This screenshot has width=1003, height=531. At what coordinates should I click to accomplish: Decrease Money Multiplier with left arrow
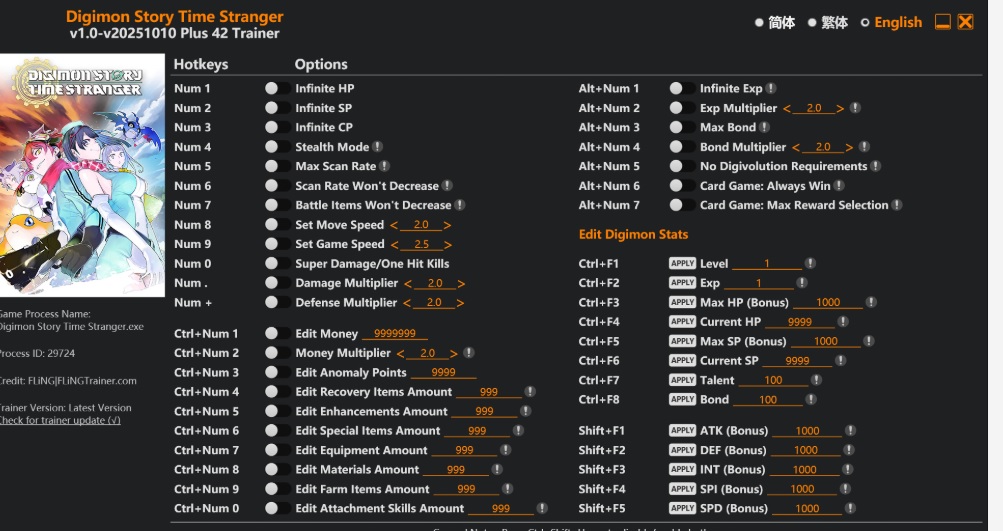(x=400, y=353)
